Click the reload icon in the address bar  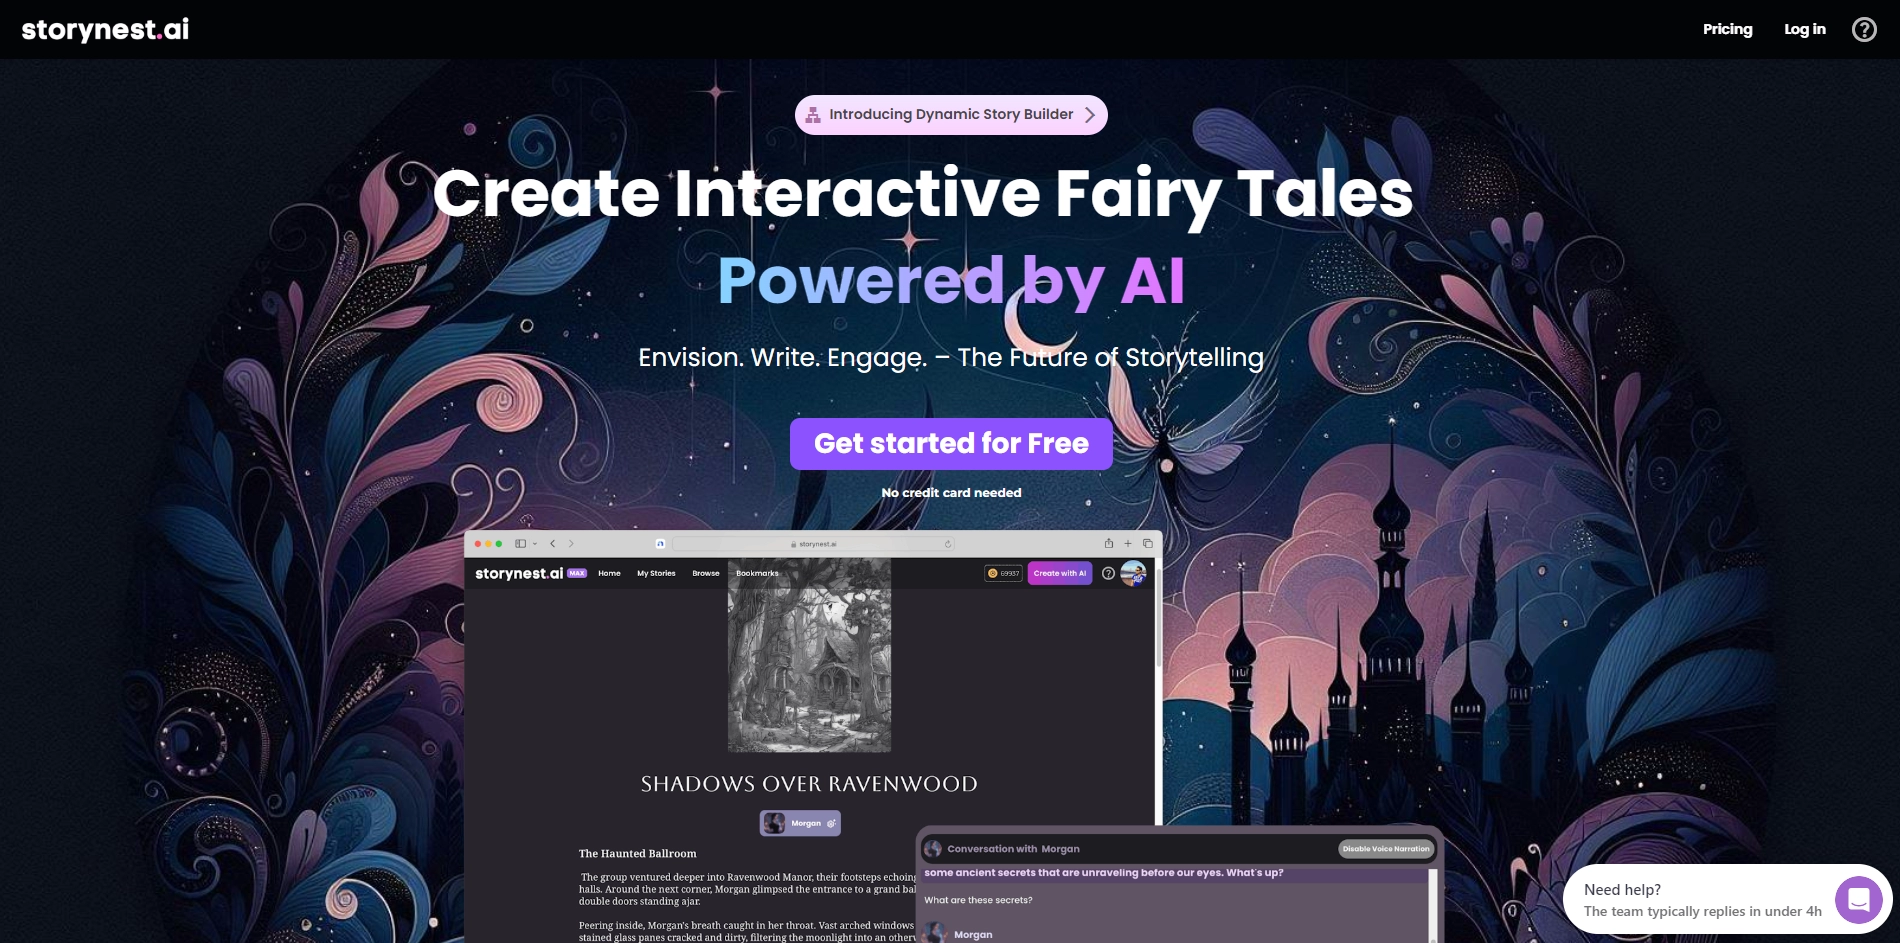click(948, 545)
